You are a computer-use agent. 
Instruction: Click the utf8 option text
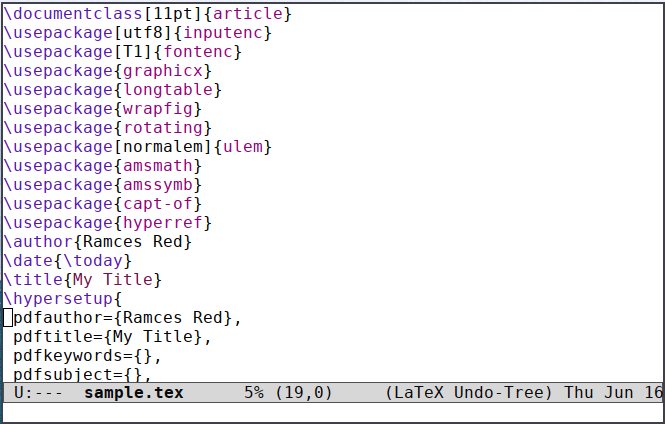pyautogui.click(x=143, y=33)
